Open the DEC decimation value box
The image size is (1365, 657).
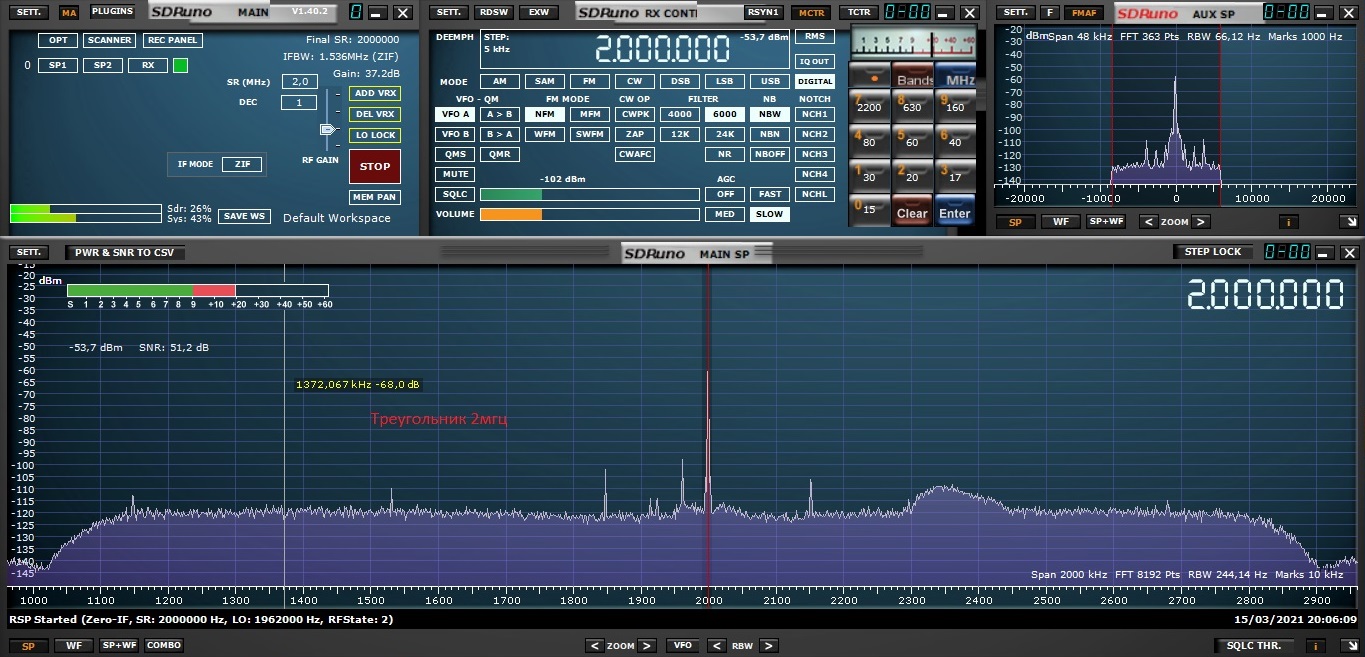click(299, 102)
